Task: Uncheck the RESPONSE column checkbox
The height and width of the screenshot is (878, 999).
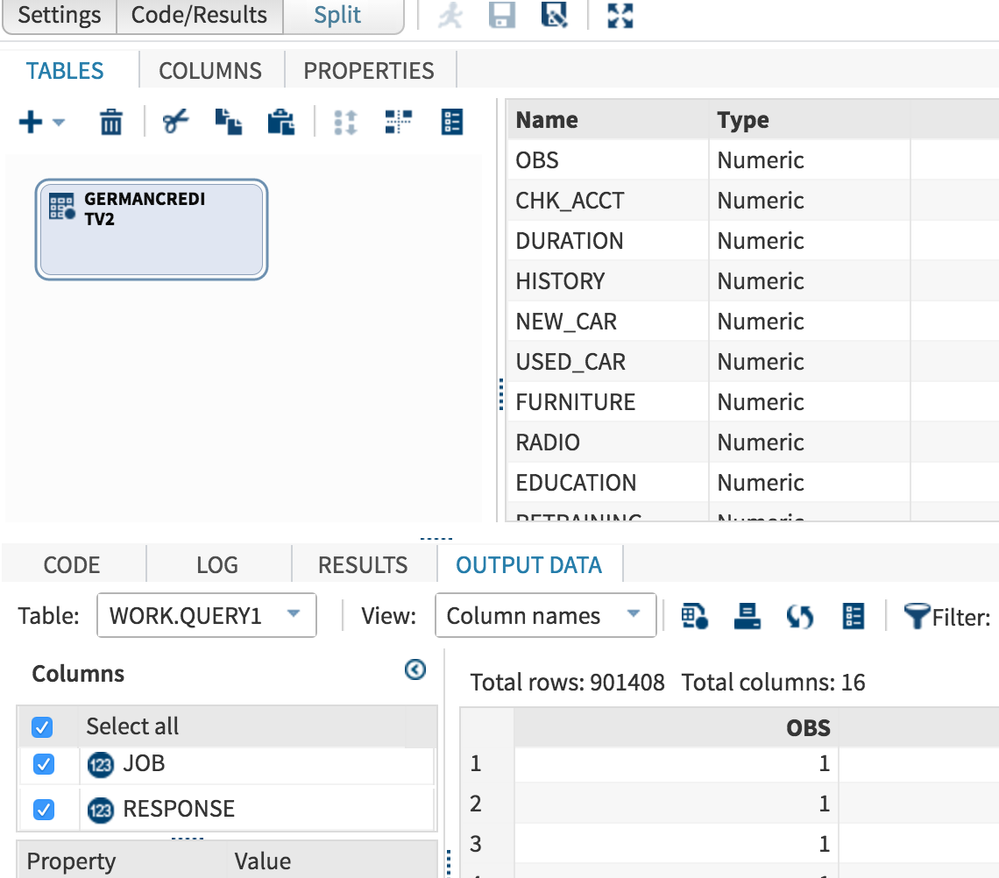Action: pyautogui.click(x=43, y=809)
